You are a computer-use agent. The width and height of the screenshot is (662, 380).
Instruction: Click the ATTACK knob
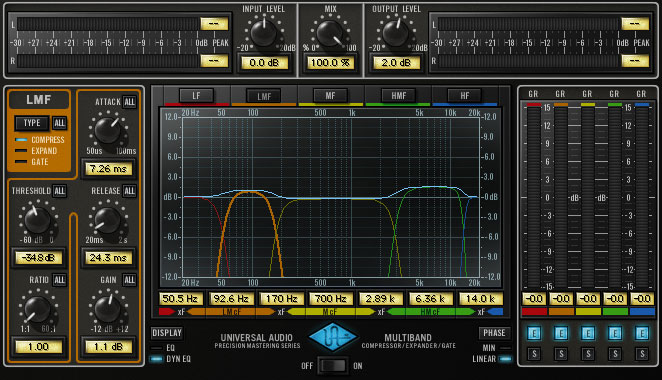pyautogui.click(x=107, y=130)
